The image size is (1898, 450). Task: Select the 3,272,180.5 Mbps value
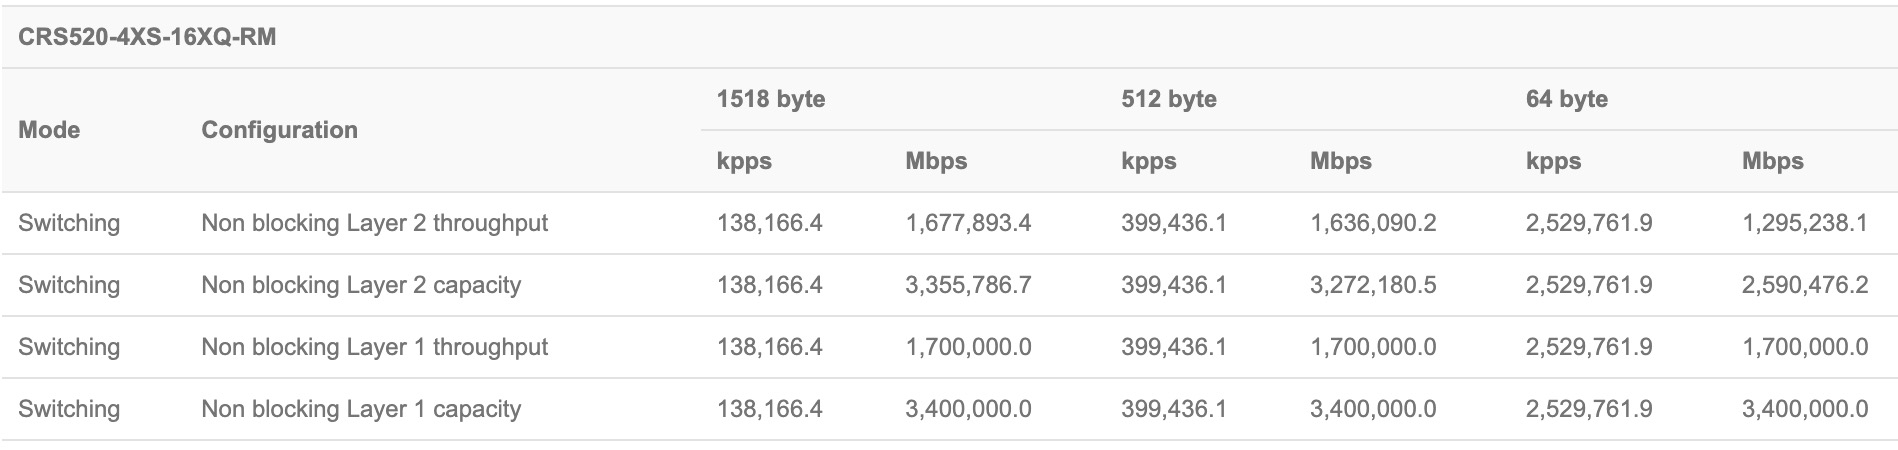click(x=1373, y=285)
